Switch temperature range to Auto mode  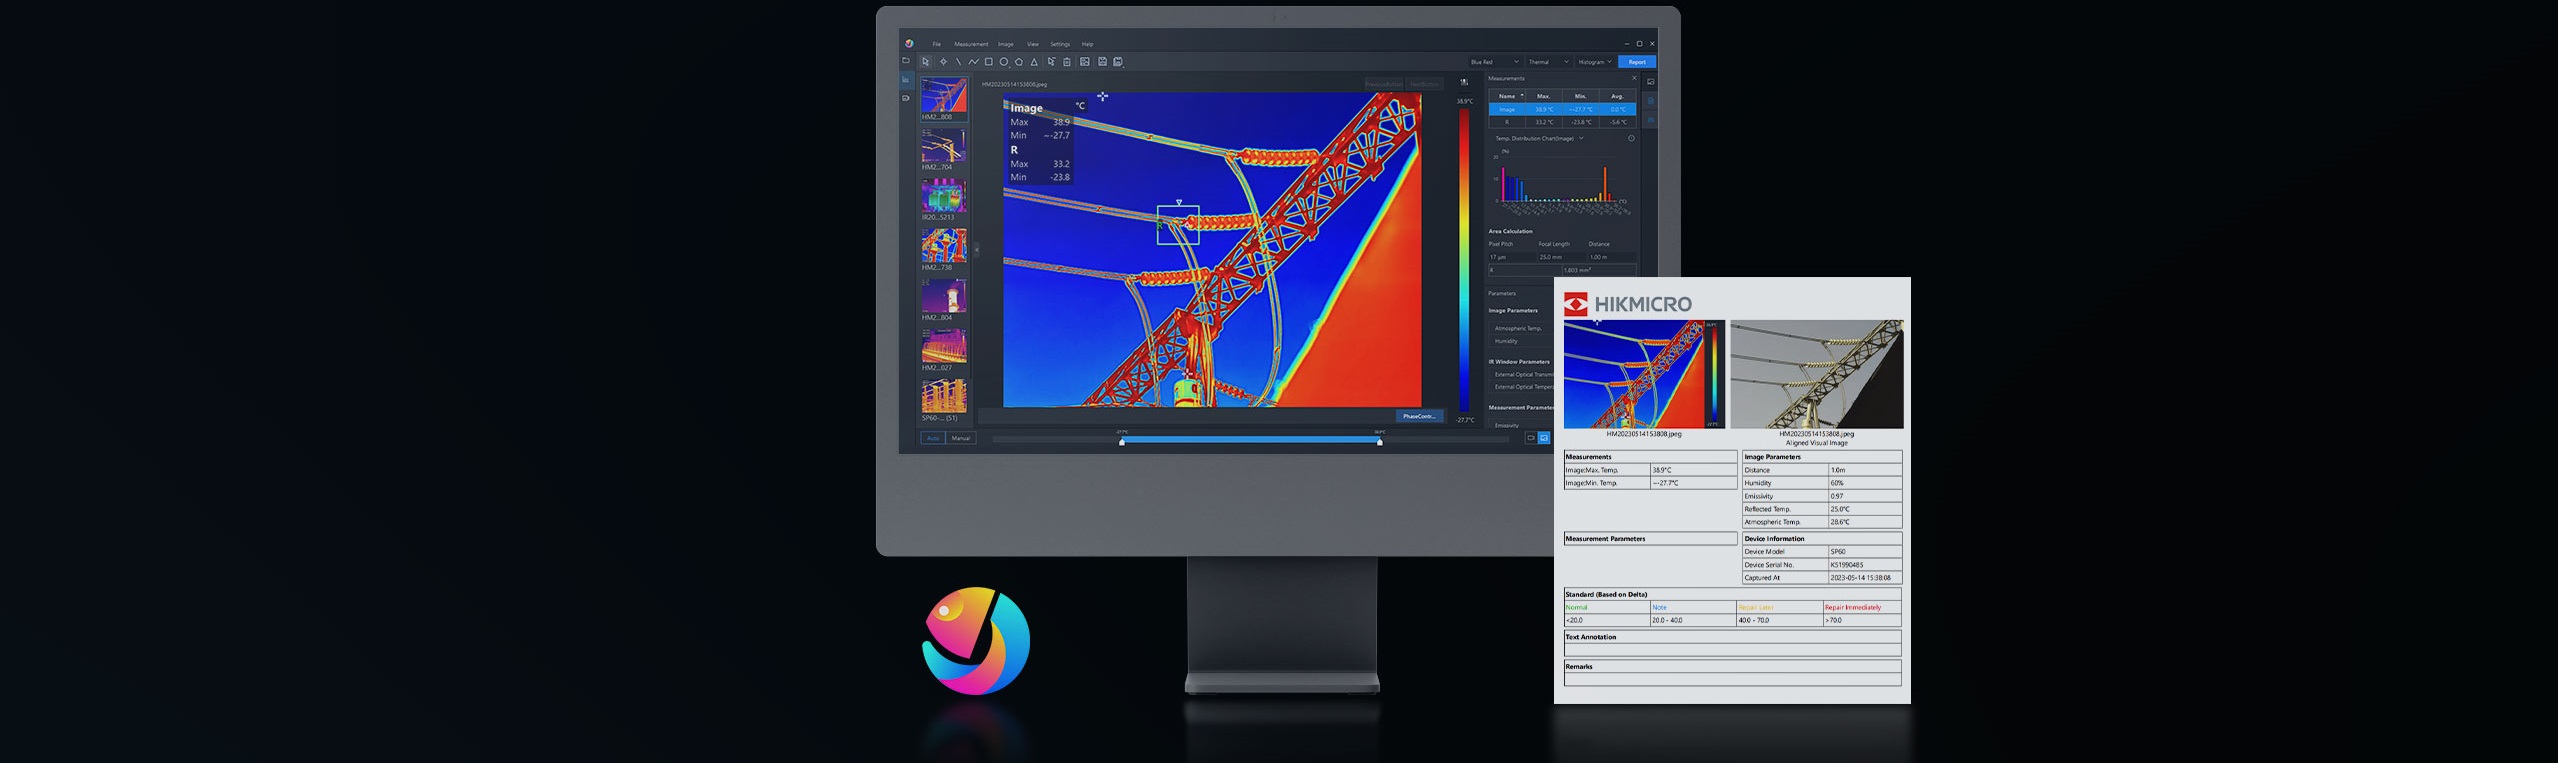click(933, 438)
